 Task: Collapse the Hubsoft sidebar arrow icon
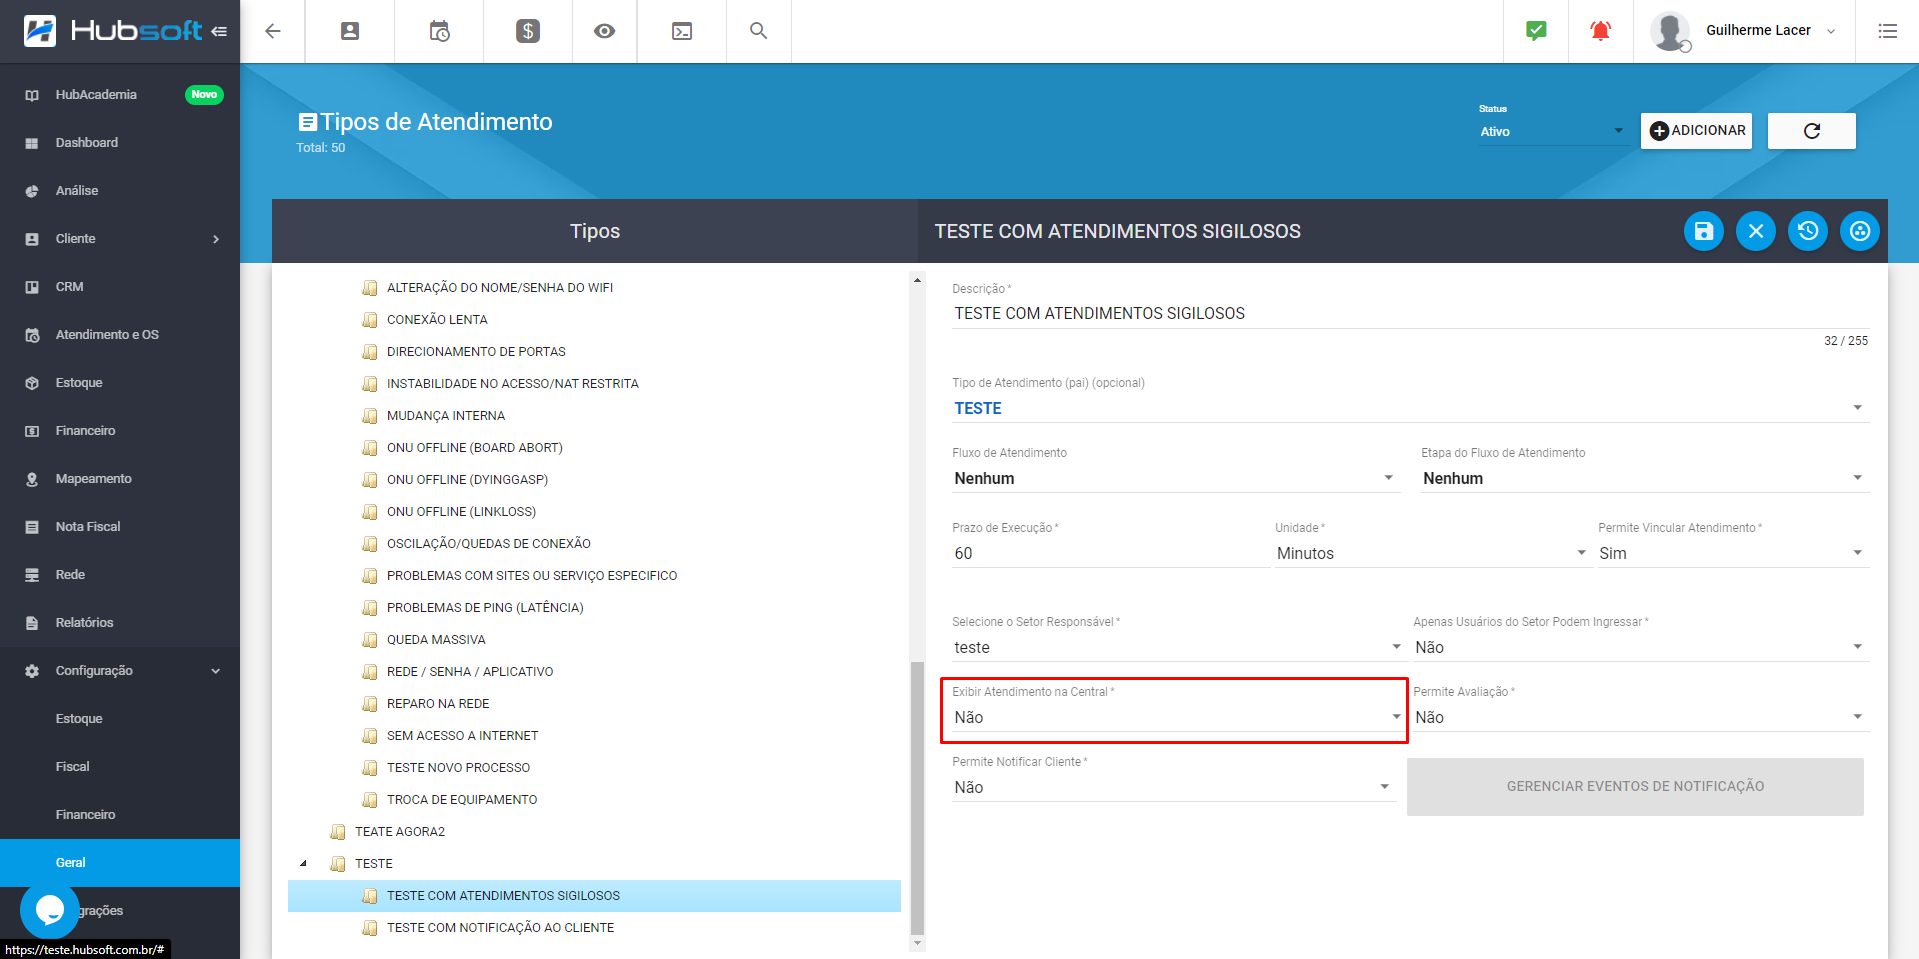coord(219,31)
